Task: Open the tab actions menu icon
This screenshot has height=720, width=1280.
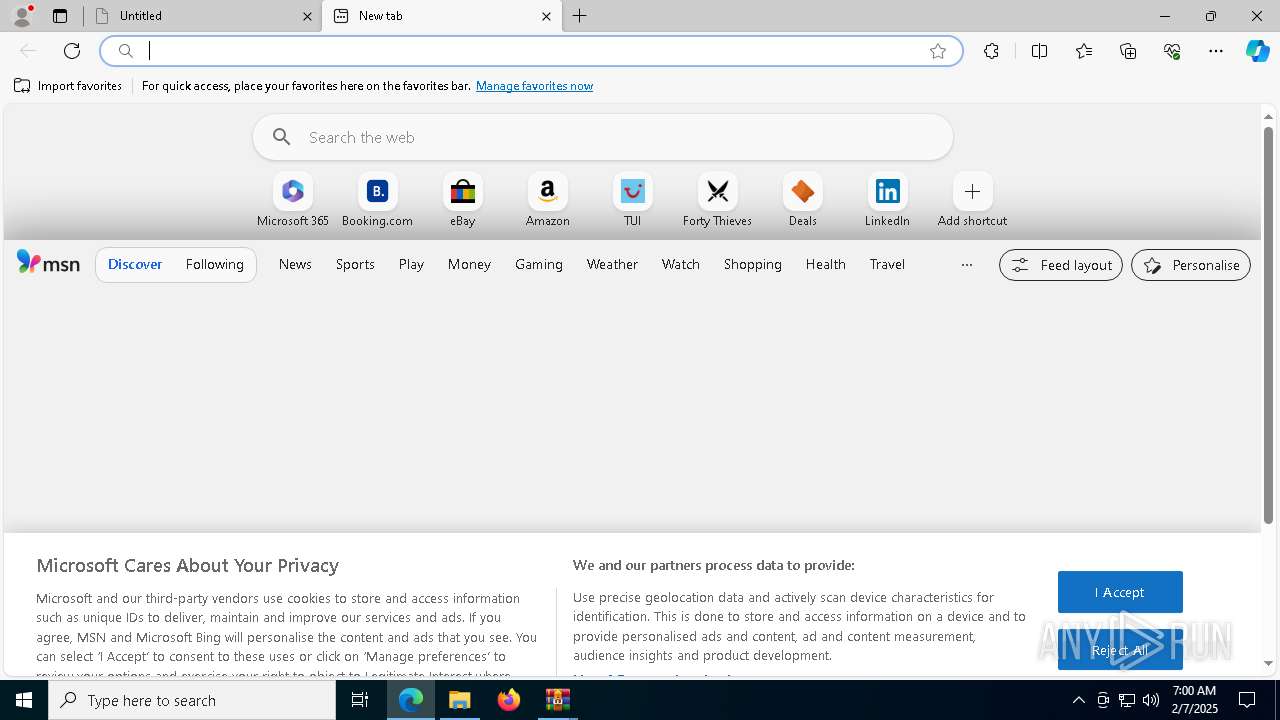Action: point(60,16)
